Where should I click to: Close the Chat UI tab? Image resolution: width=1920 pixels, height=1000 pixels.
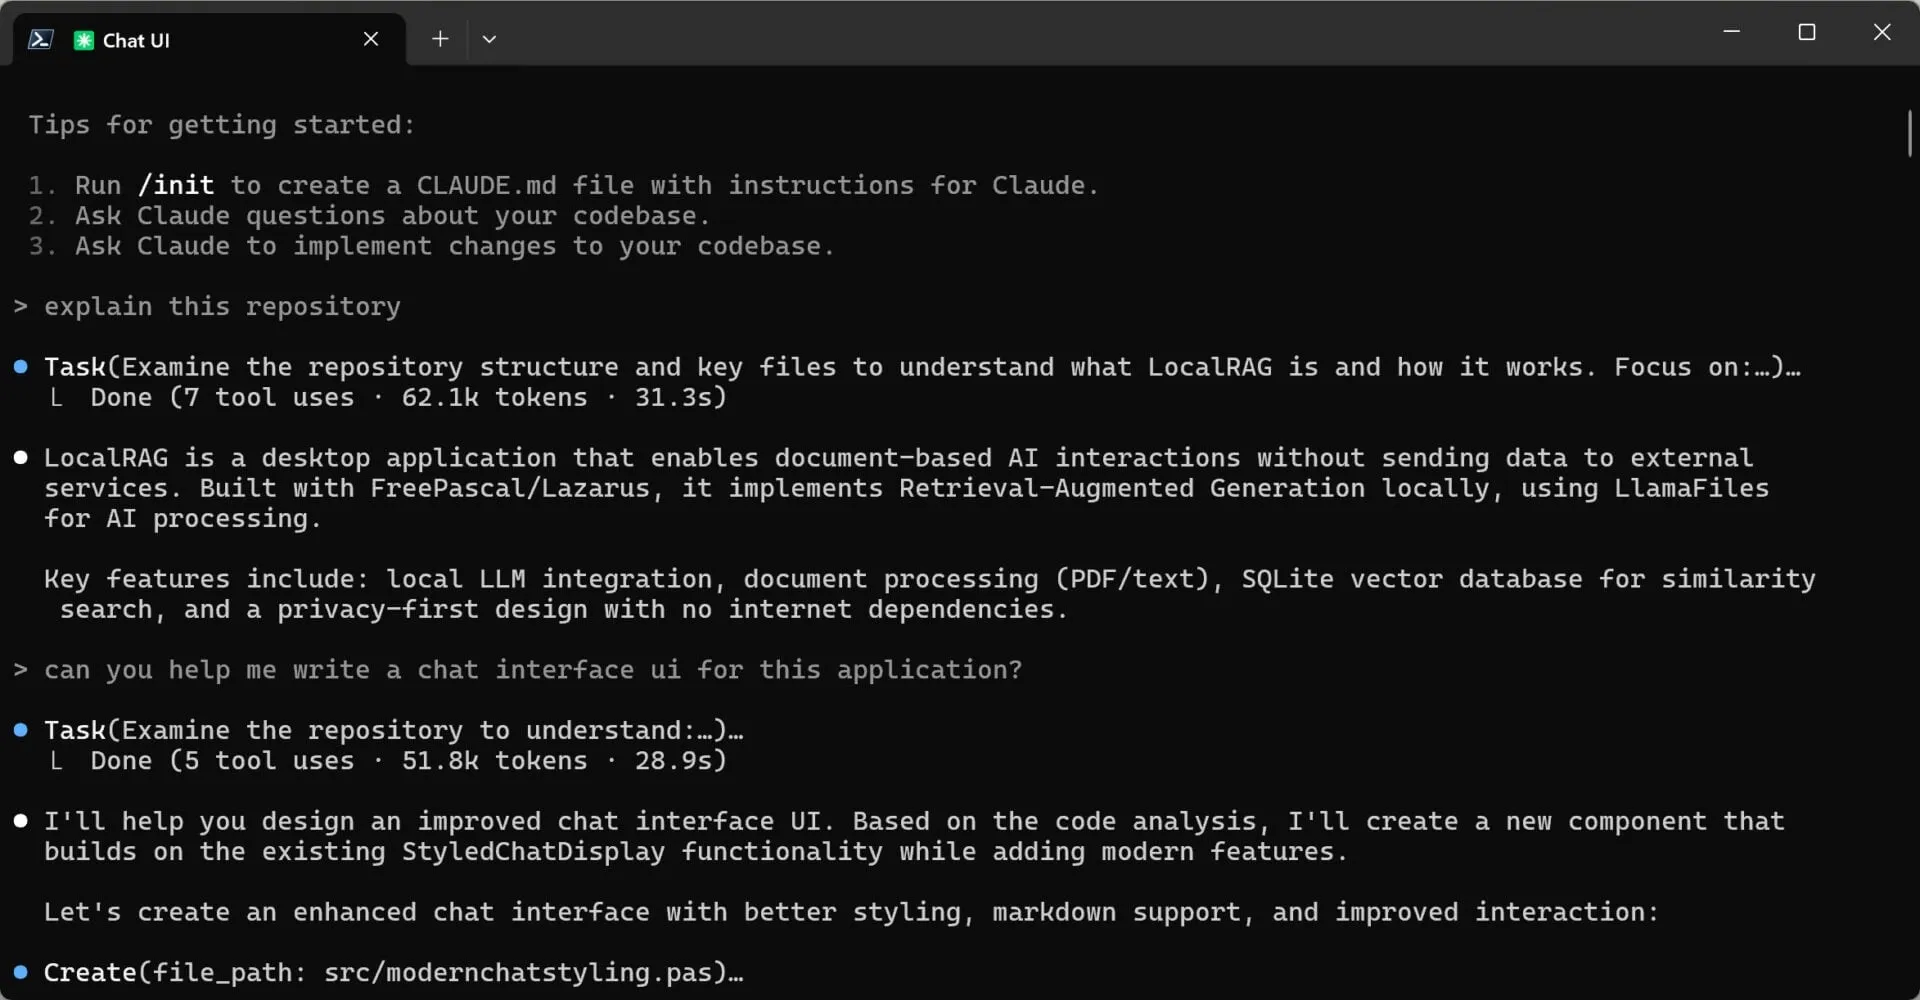tap(371, 39)
